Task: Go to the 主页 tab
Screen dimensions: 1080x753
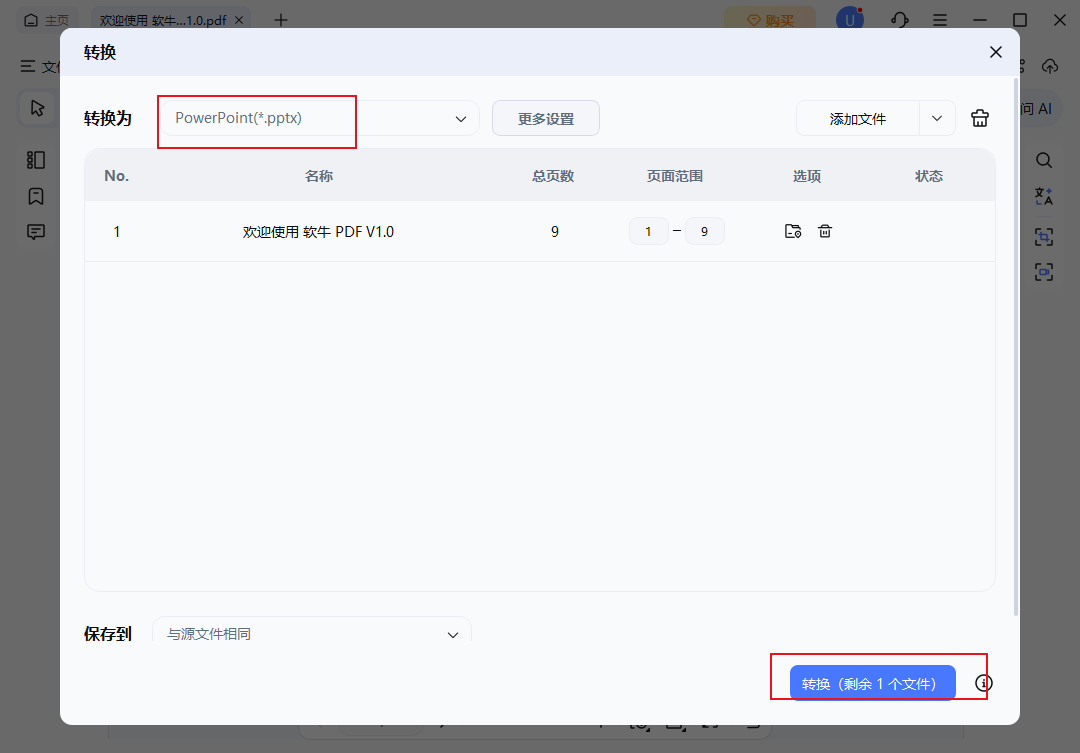Action: [x=47, y=20]
